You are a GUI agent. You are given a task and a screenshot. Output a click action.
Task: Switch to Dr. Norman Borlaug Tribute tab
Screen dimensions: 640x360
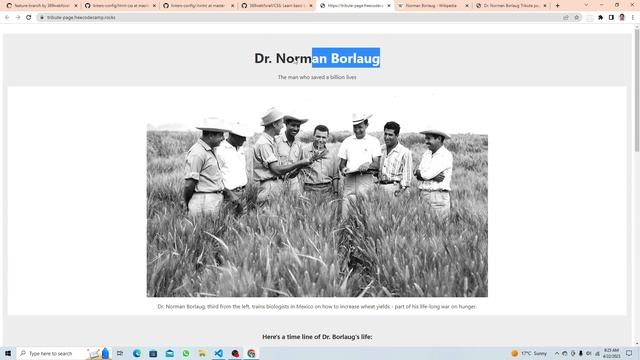510,6
